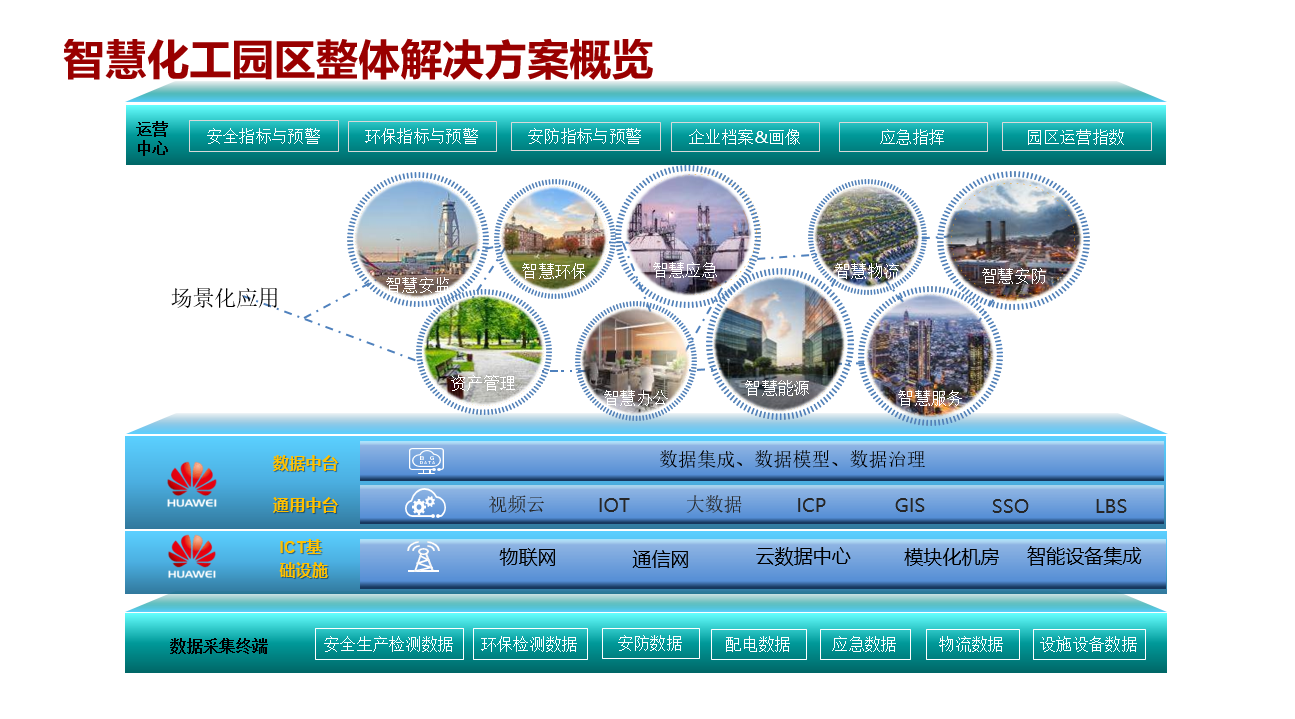Click ICP in the 通用中台 row
The height and width of the screenshot is (719, 1295).
click(x=812, y=505)
